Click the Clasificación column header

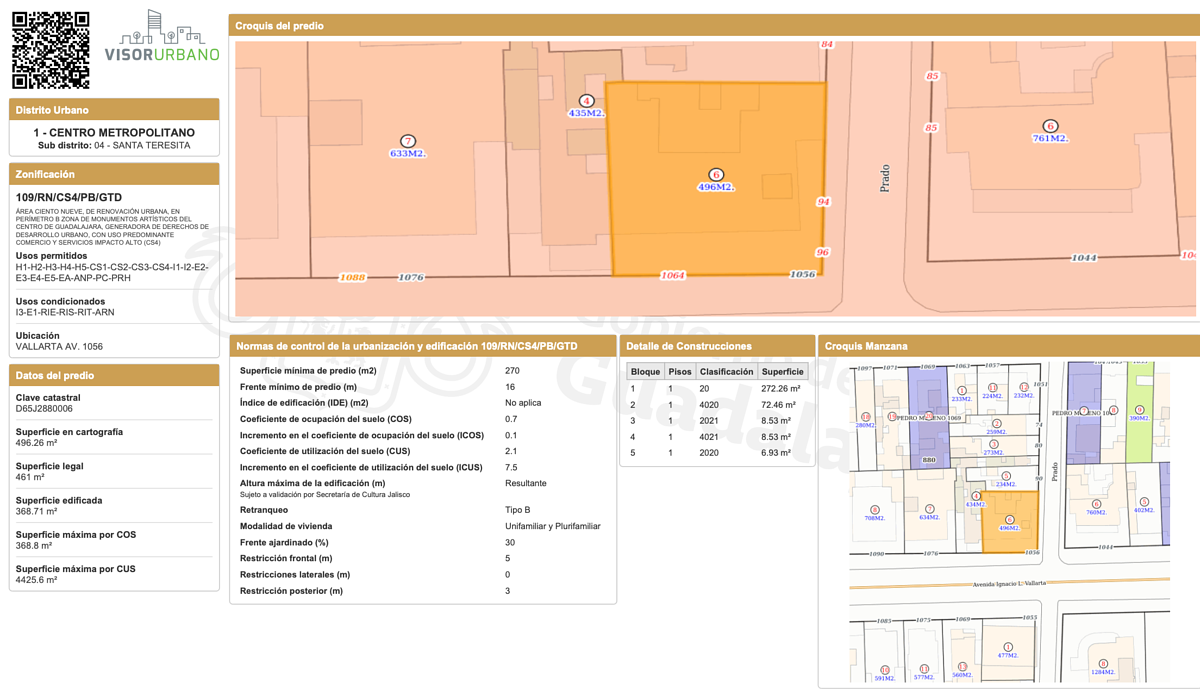tap(726, 371)
